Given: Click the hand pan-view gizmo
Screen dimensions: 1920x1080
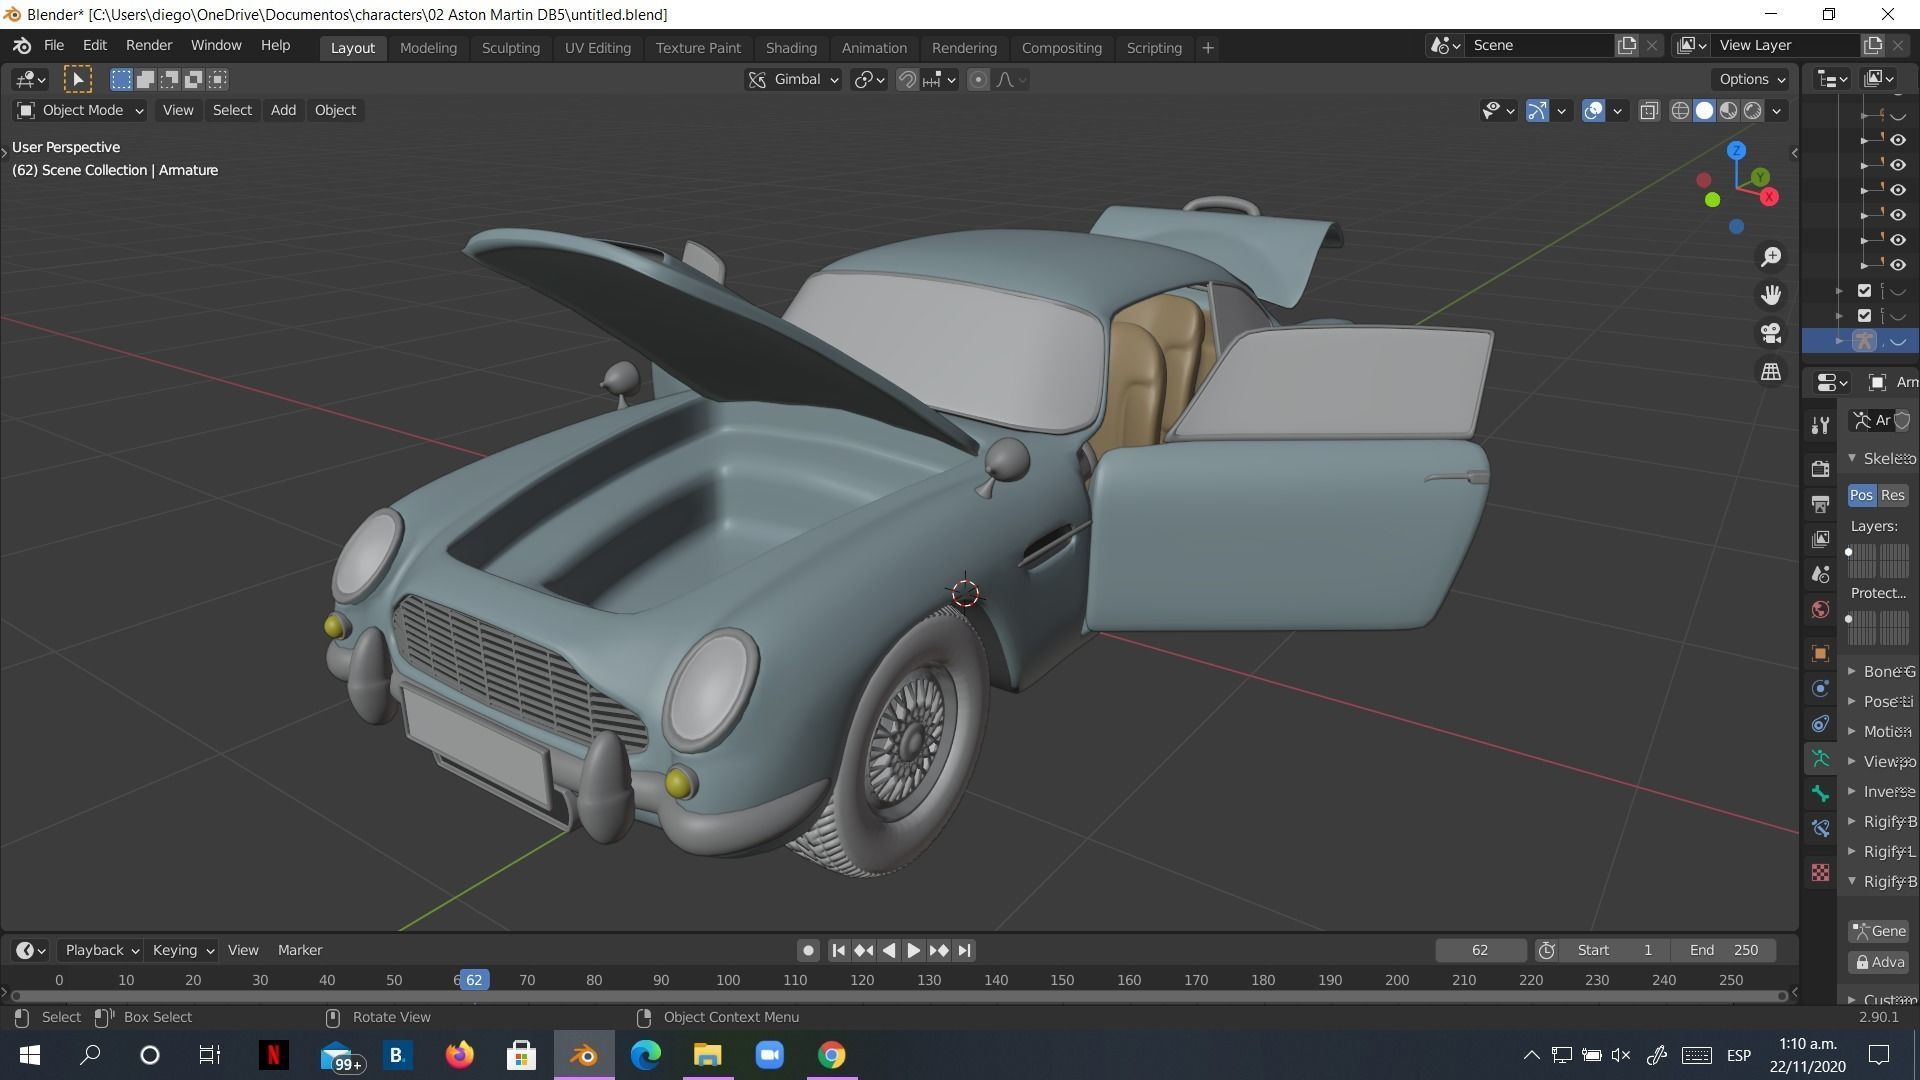Looking at the screenshot, I should (x=1771, y=295).
